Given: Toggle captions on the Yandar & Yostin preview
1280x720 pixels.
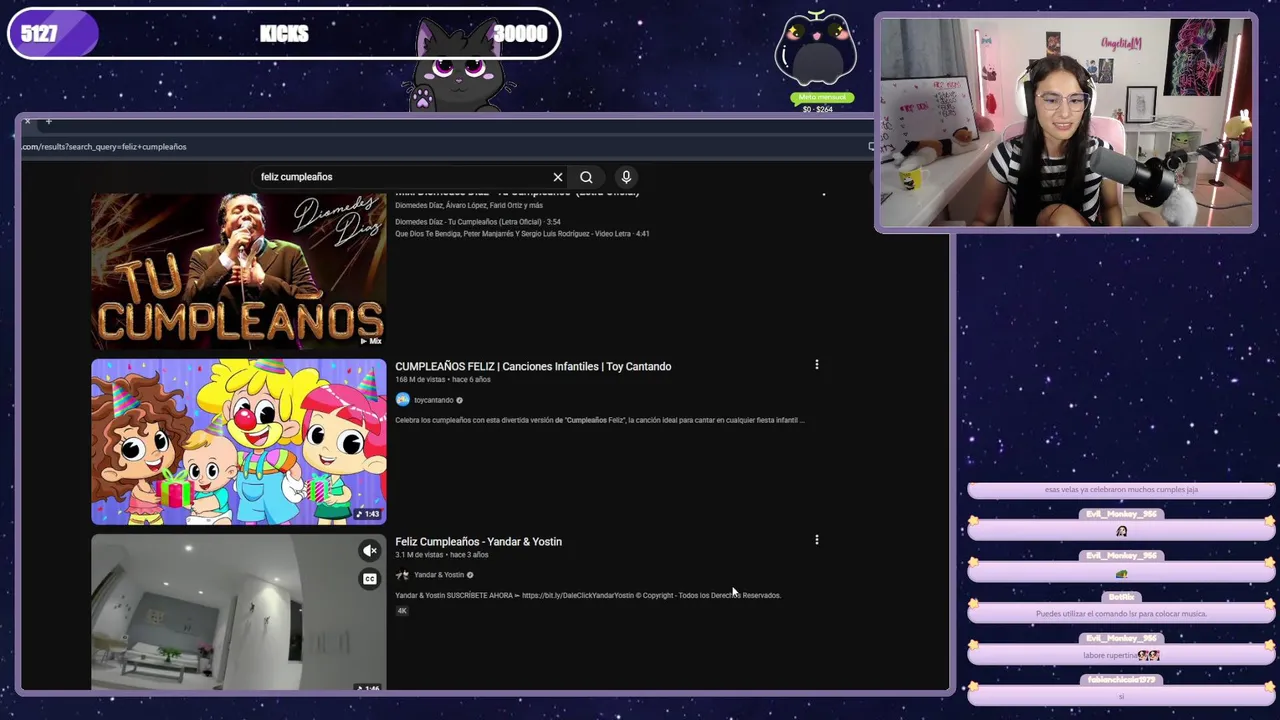Looking at the screenshot, I should pos(370,578).
